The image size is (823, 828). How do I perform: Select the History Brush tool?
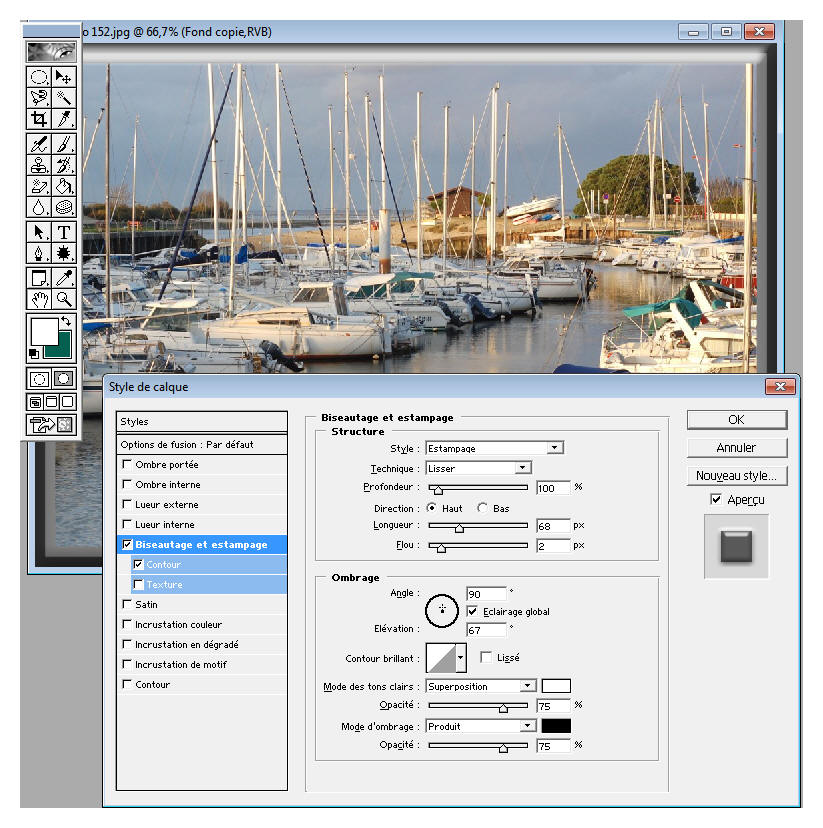click(x=64, y=165)
